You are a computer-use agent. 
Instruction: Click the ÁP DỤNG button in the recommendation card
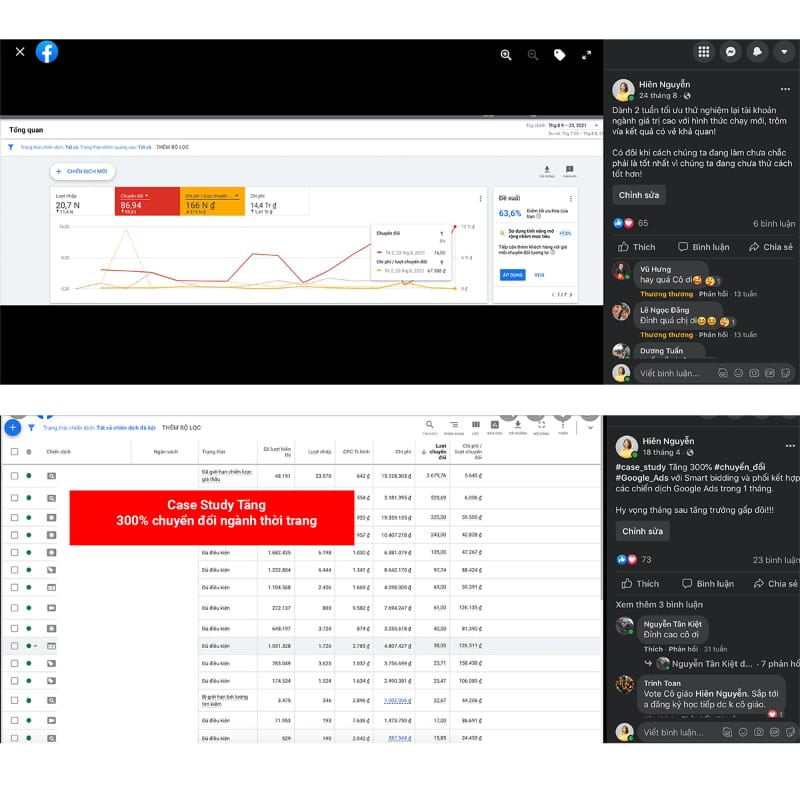tap(512, 275)
